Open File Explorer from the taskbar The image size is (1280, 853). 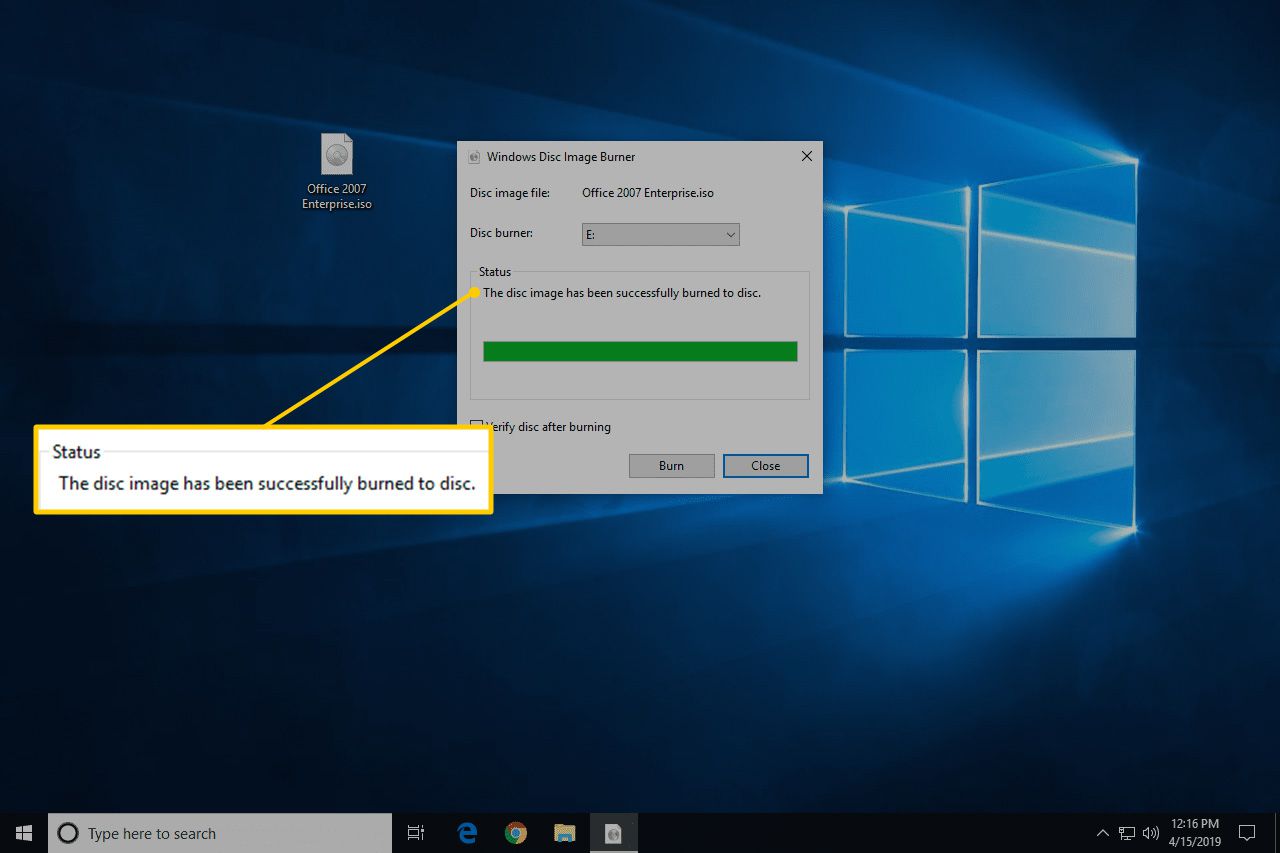[564, 833]
